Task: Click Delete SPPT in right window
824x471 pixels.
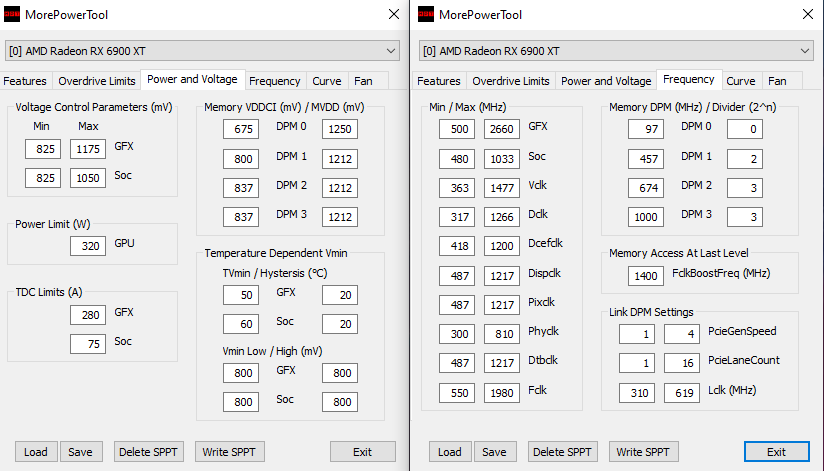Action: point(562,452)
